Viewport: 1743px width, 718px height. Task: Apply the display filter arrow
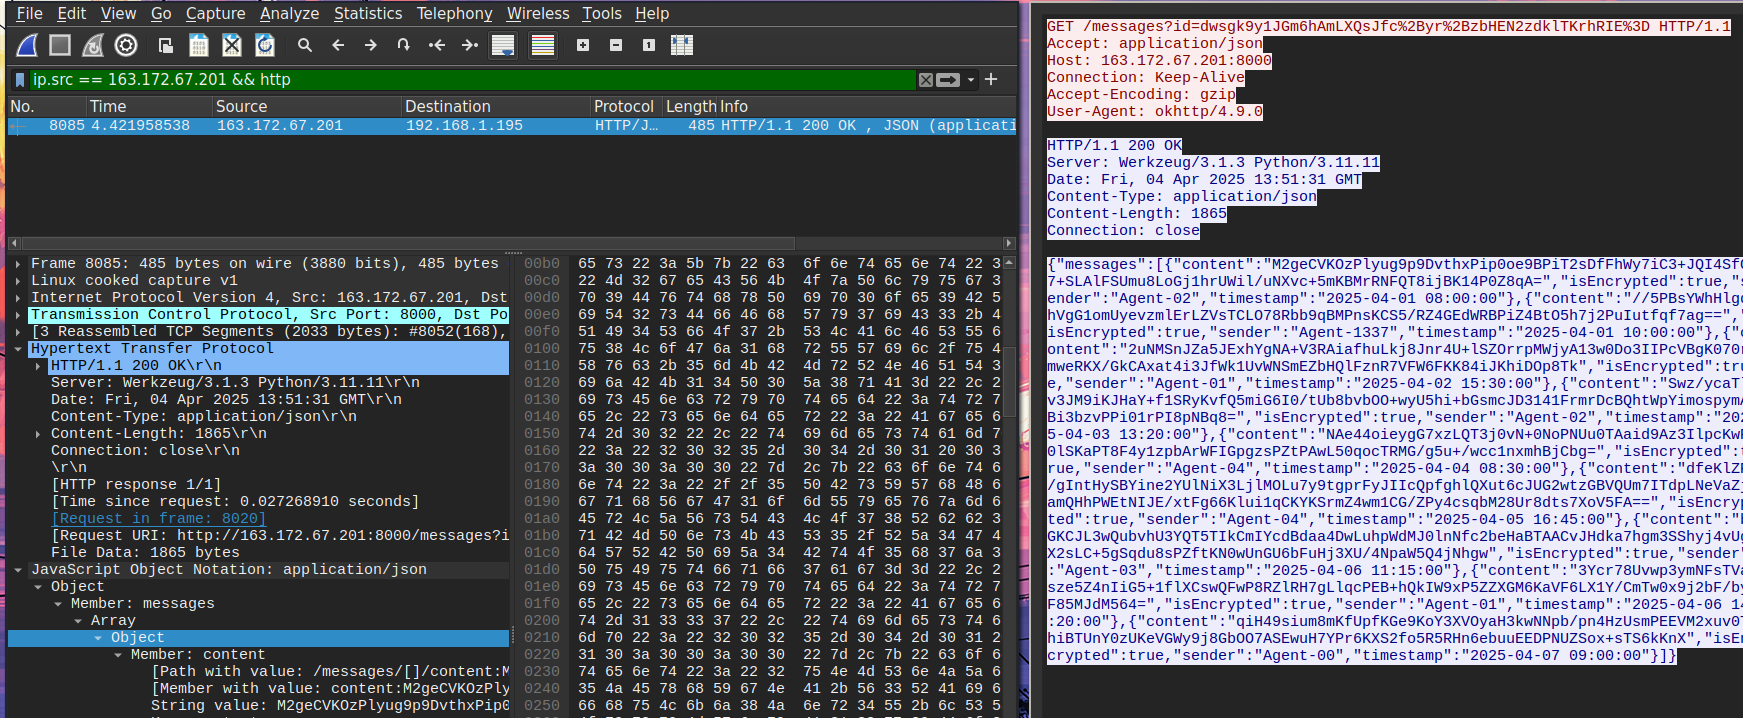point(949,80)
